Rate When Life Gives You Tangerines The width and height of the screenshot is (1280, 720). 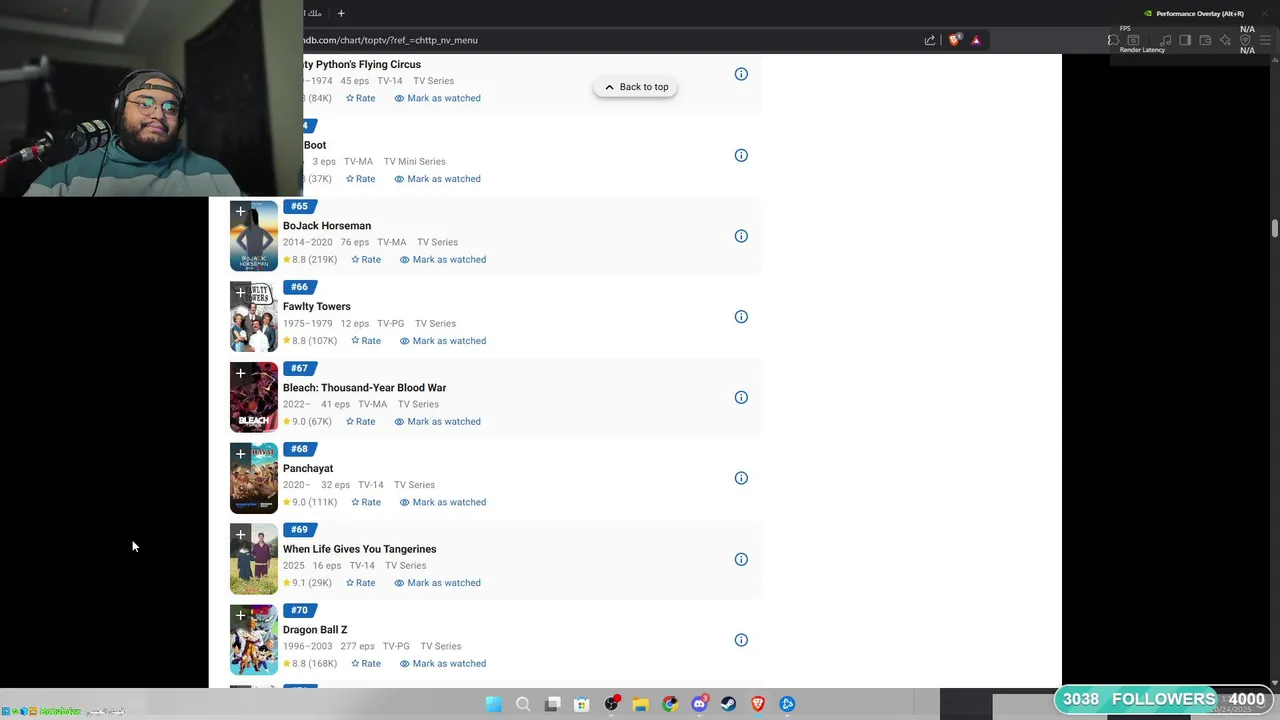pos(360,583)
